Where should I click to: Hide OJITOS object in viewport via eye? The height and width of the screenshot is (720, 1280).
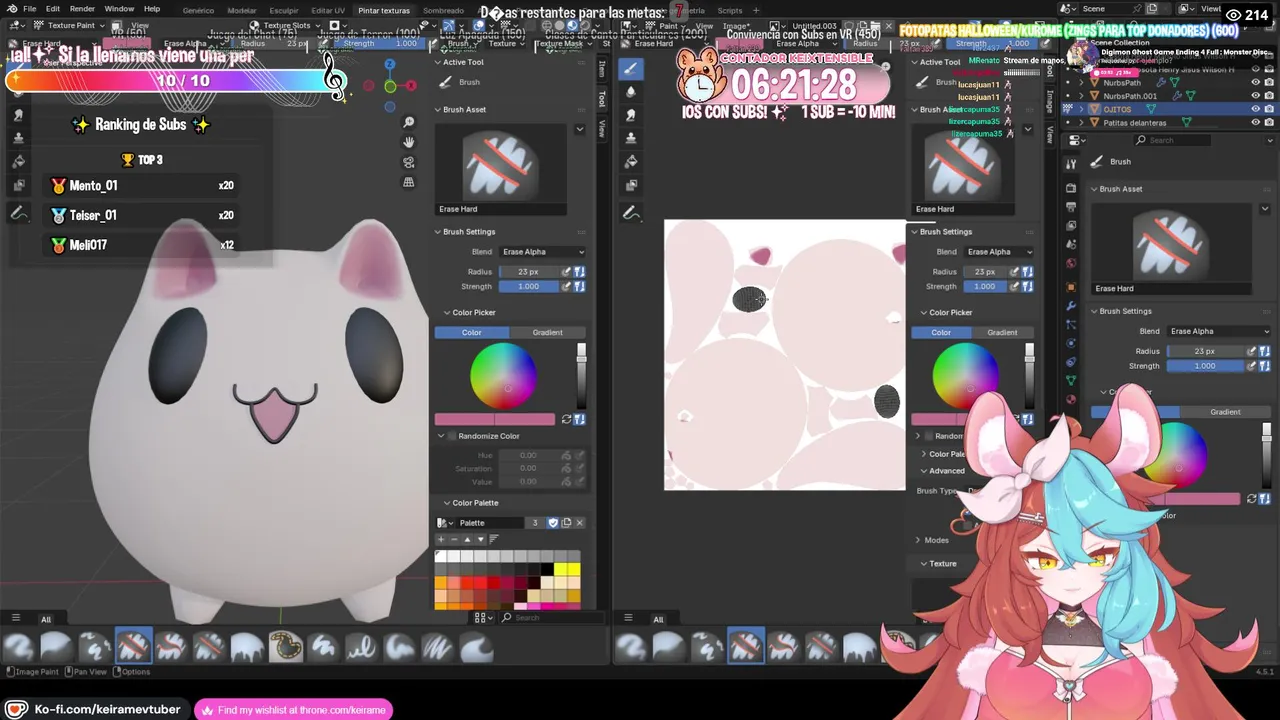[x=1256, y=109]
